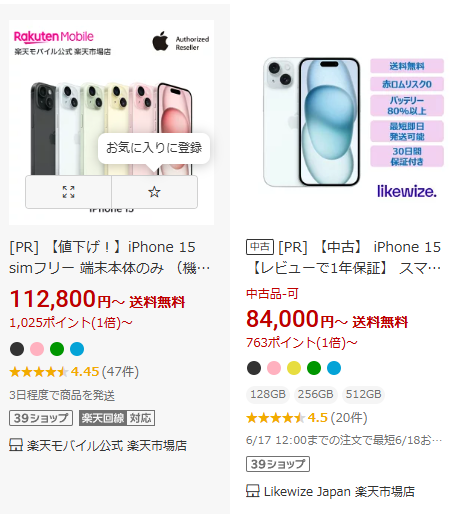Select pink color on Rakuten Mobile iPhone 15
Screen dimensions: 467x514
(37, 349)
